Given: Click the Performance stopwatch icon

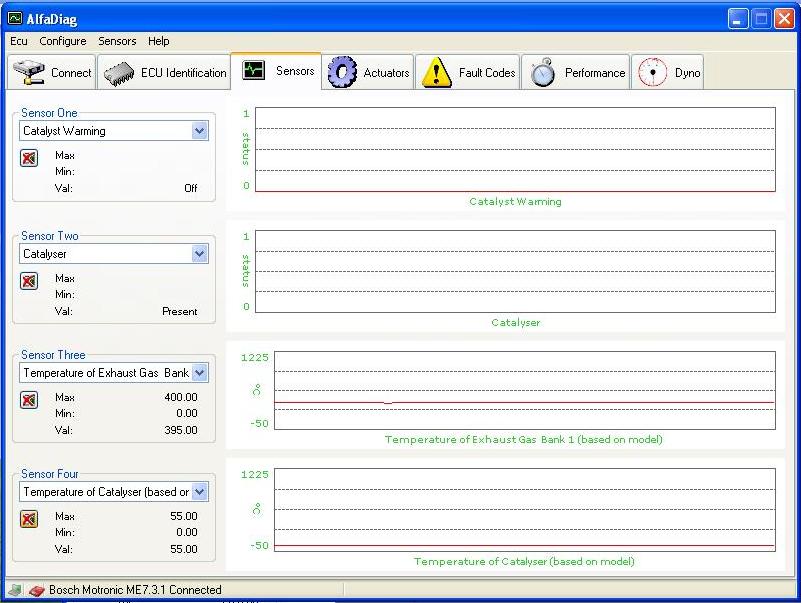Looking at the screenshot, I should click(x=543, y=72).
